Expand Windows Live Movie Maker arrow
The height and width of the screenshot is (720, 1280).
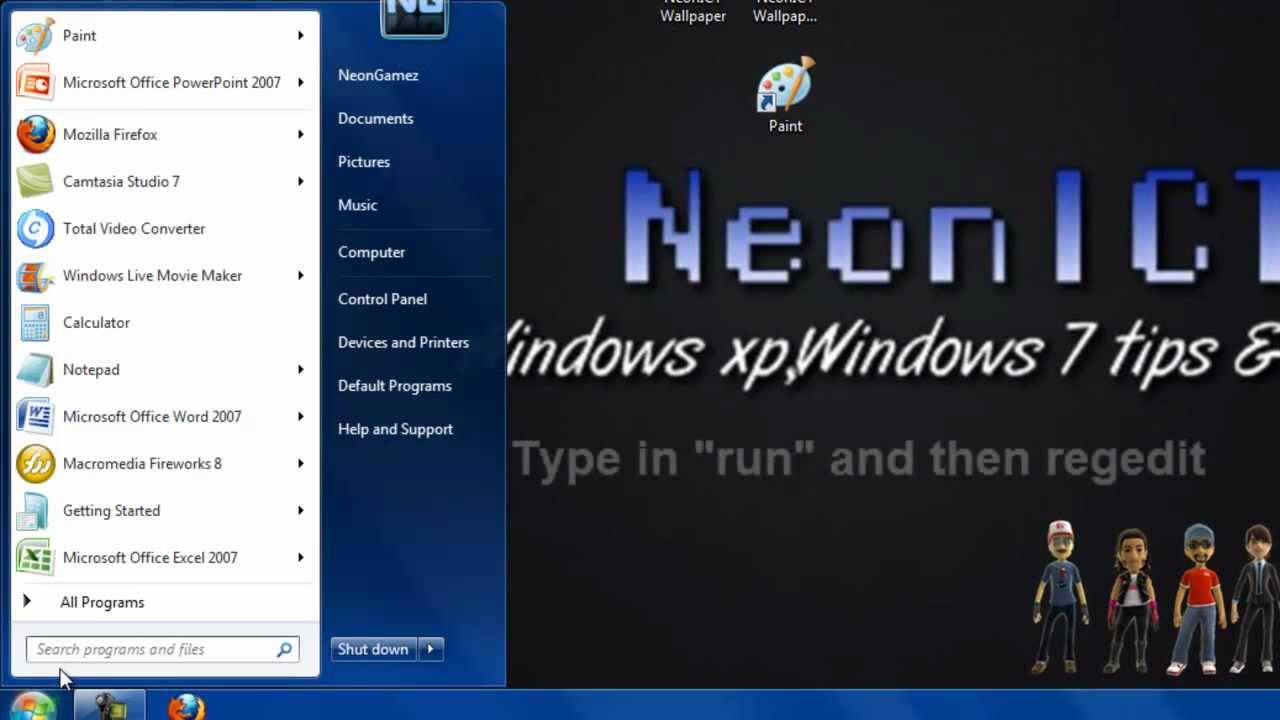point(300,275)
